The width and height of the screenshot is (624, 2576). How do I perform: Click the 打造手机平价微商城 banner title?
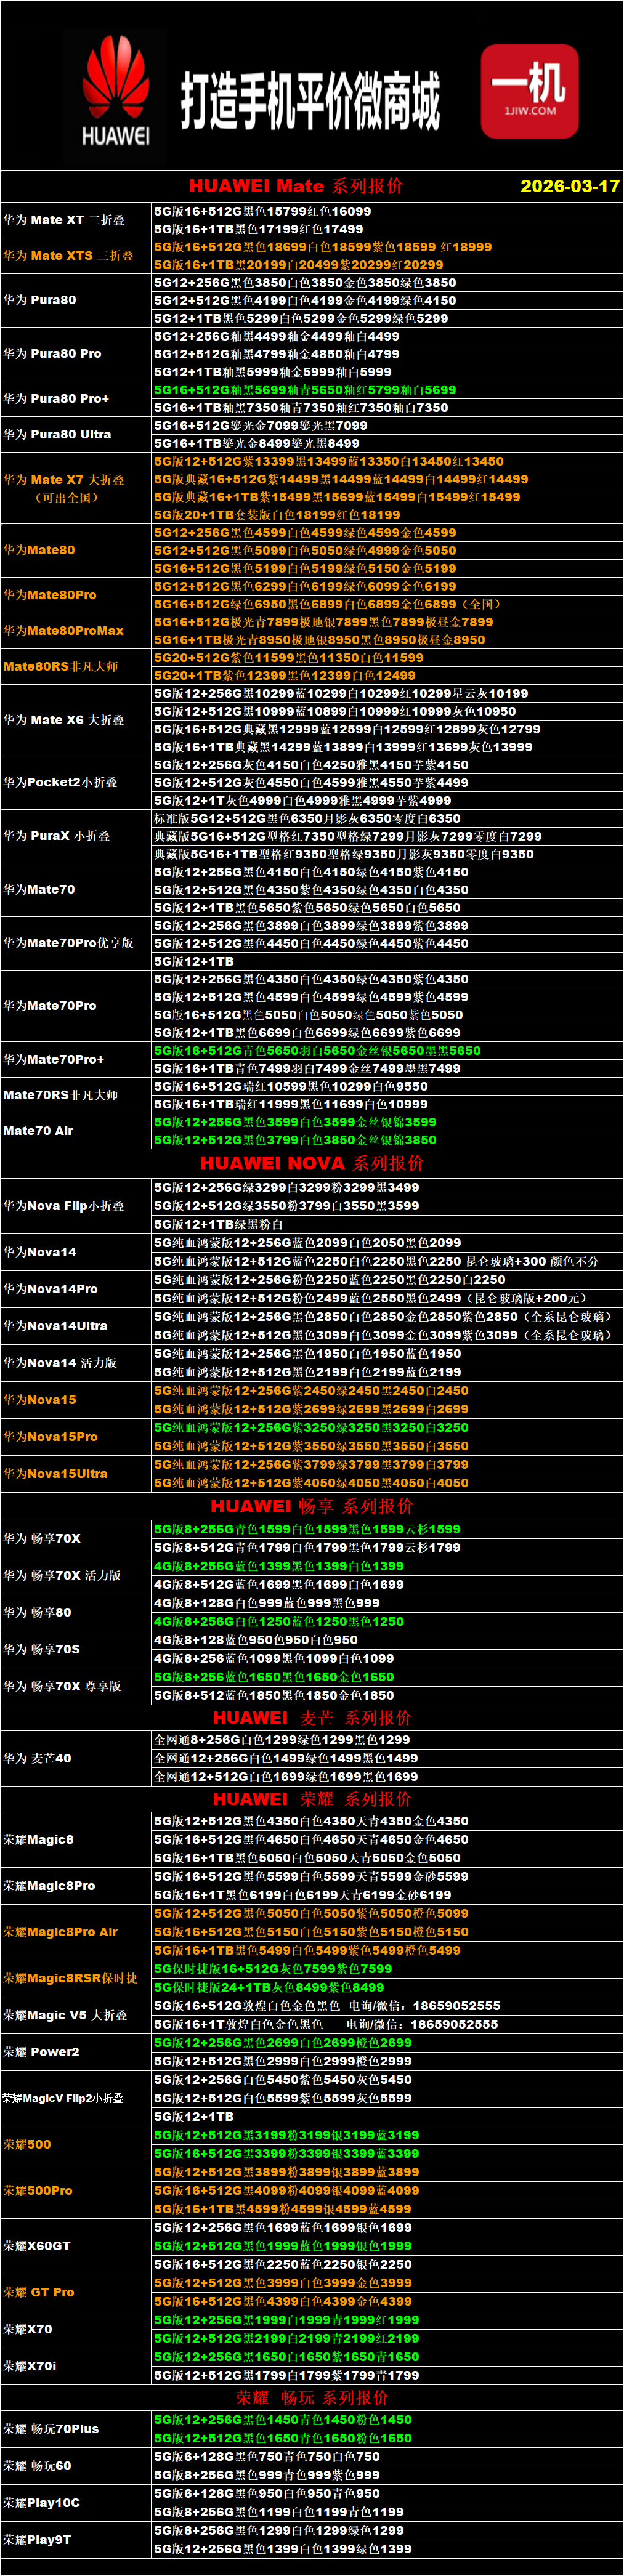pyautogui.click(x=310, y=100)
